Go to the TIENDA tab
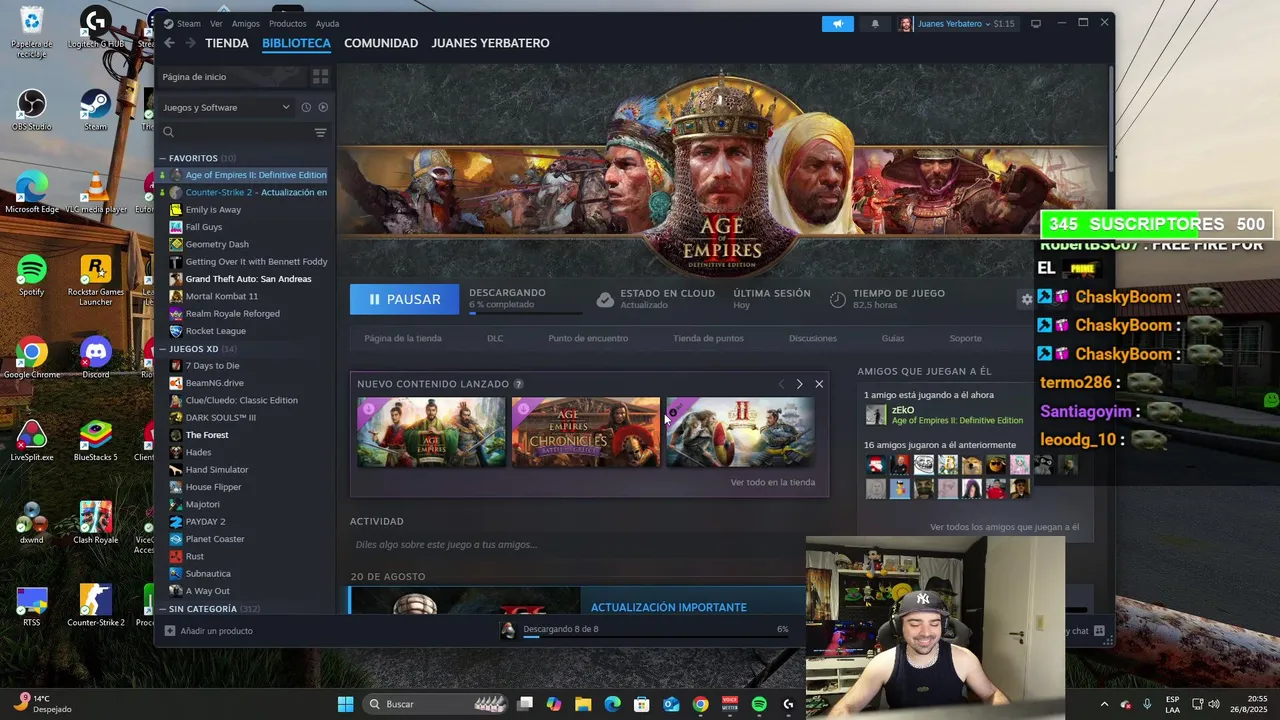1280x720 pixels. coord(227,43)
